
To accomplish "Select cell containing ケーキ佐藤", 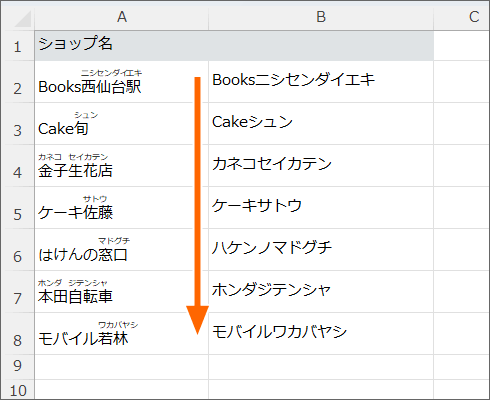I will point(122,208).
